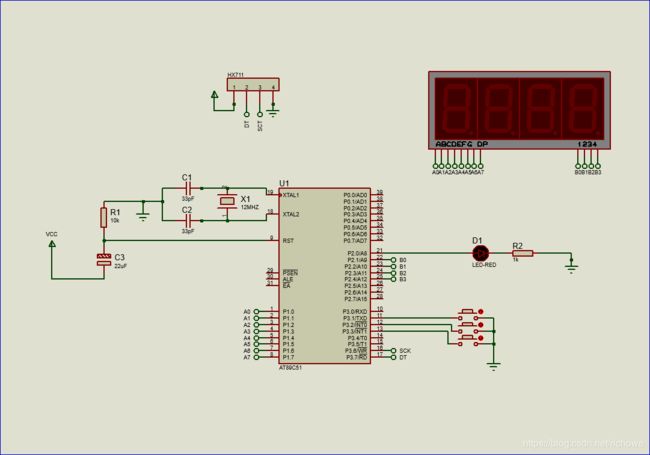The image size is (650, 455).
Task: Select the push button wired to P3.1/TXD
Action: click(468, 315)
